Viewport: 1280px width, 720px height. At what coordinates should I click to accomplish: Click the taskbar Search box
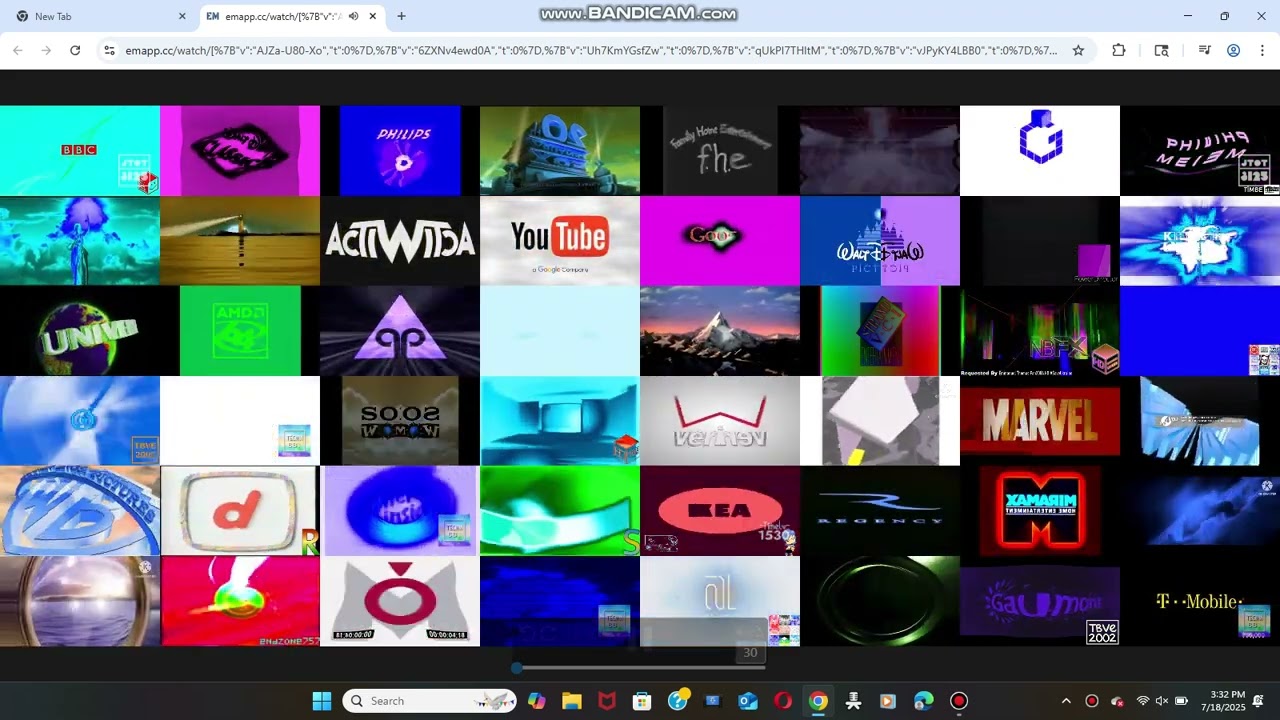point(428,701)
